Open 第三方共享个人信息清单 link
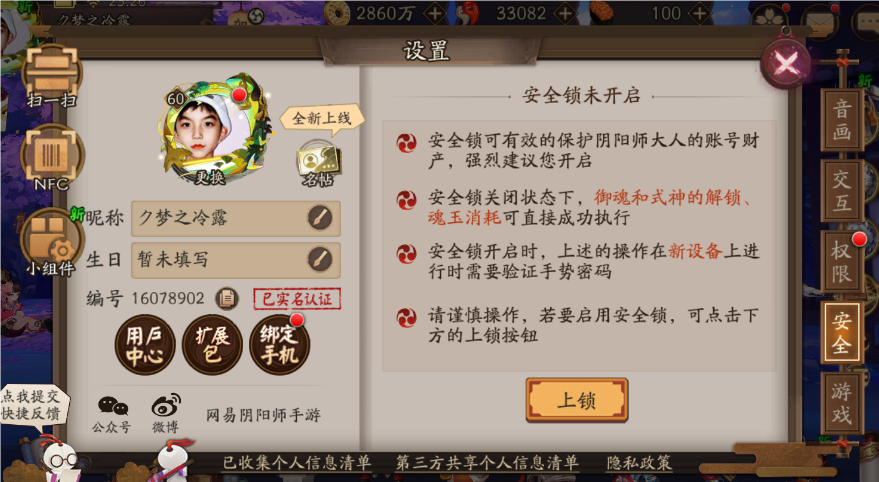The image size is (879, 482). (487, 462)
